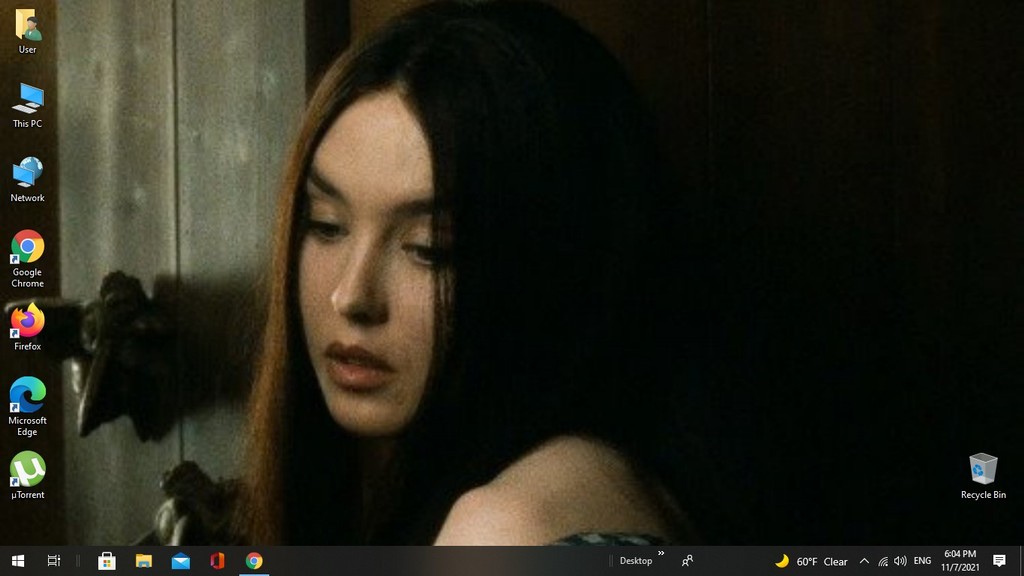Change input language ENG indicator
The image size is (1024, 576).
coord(922,561)
